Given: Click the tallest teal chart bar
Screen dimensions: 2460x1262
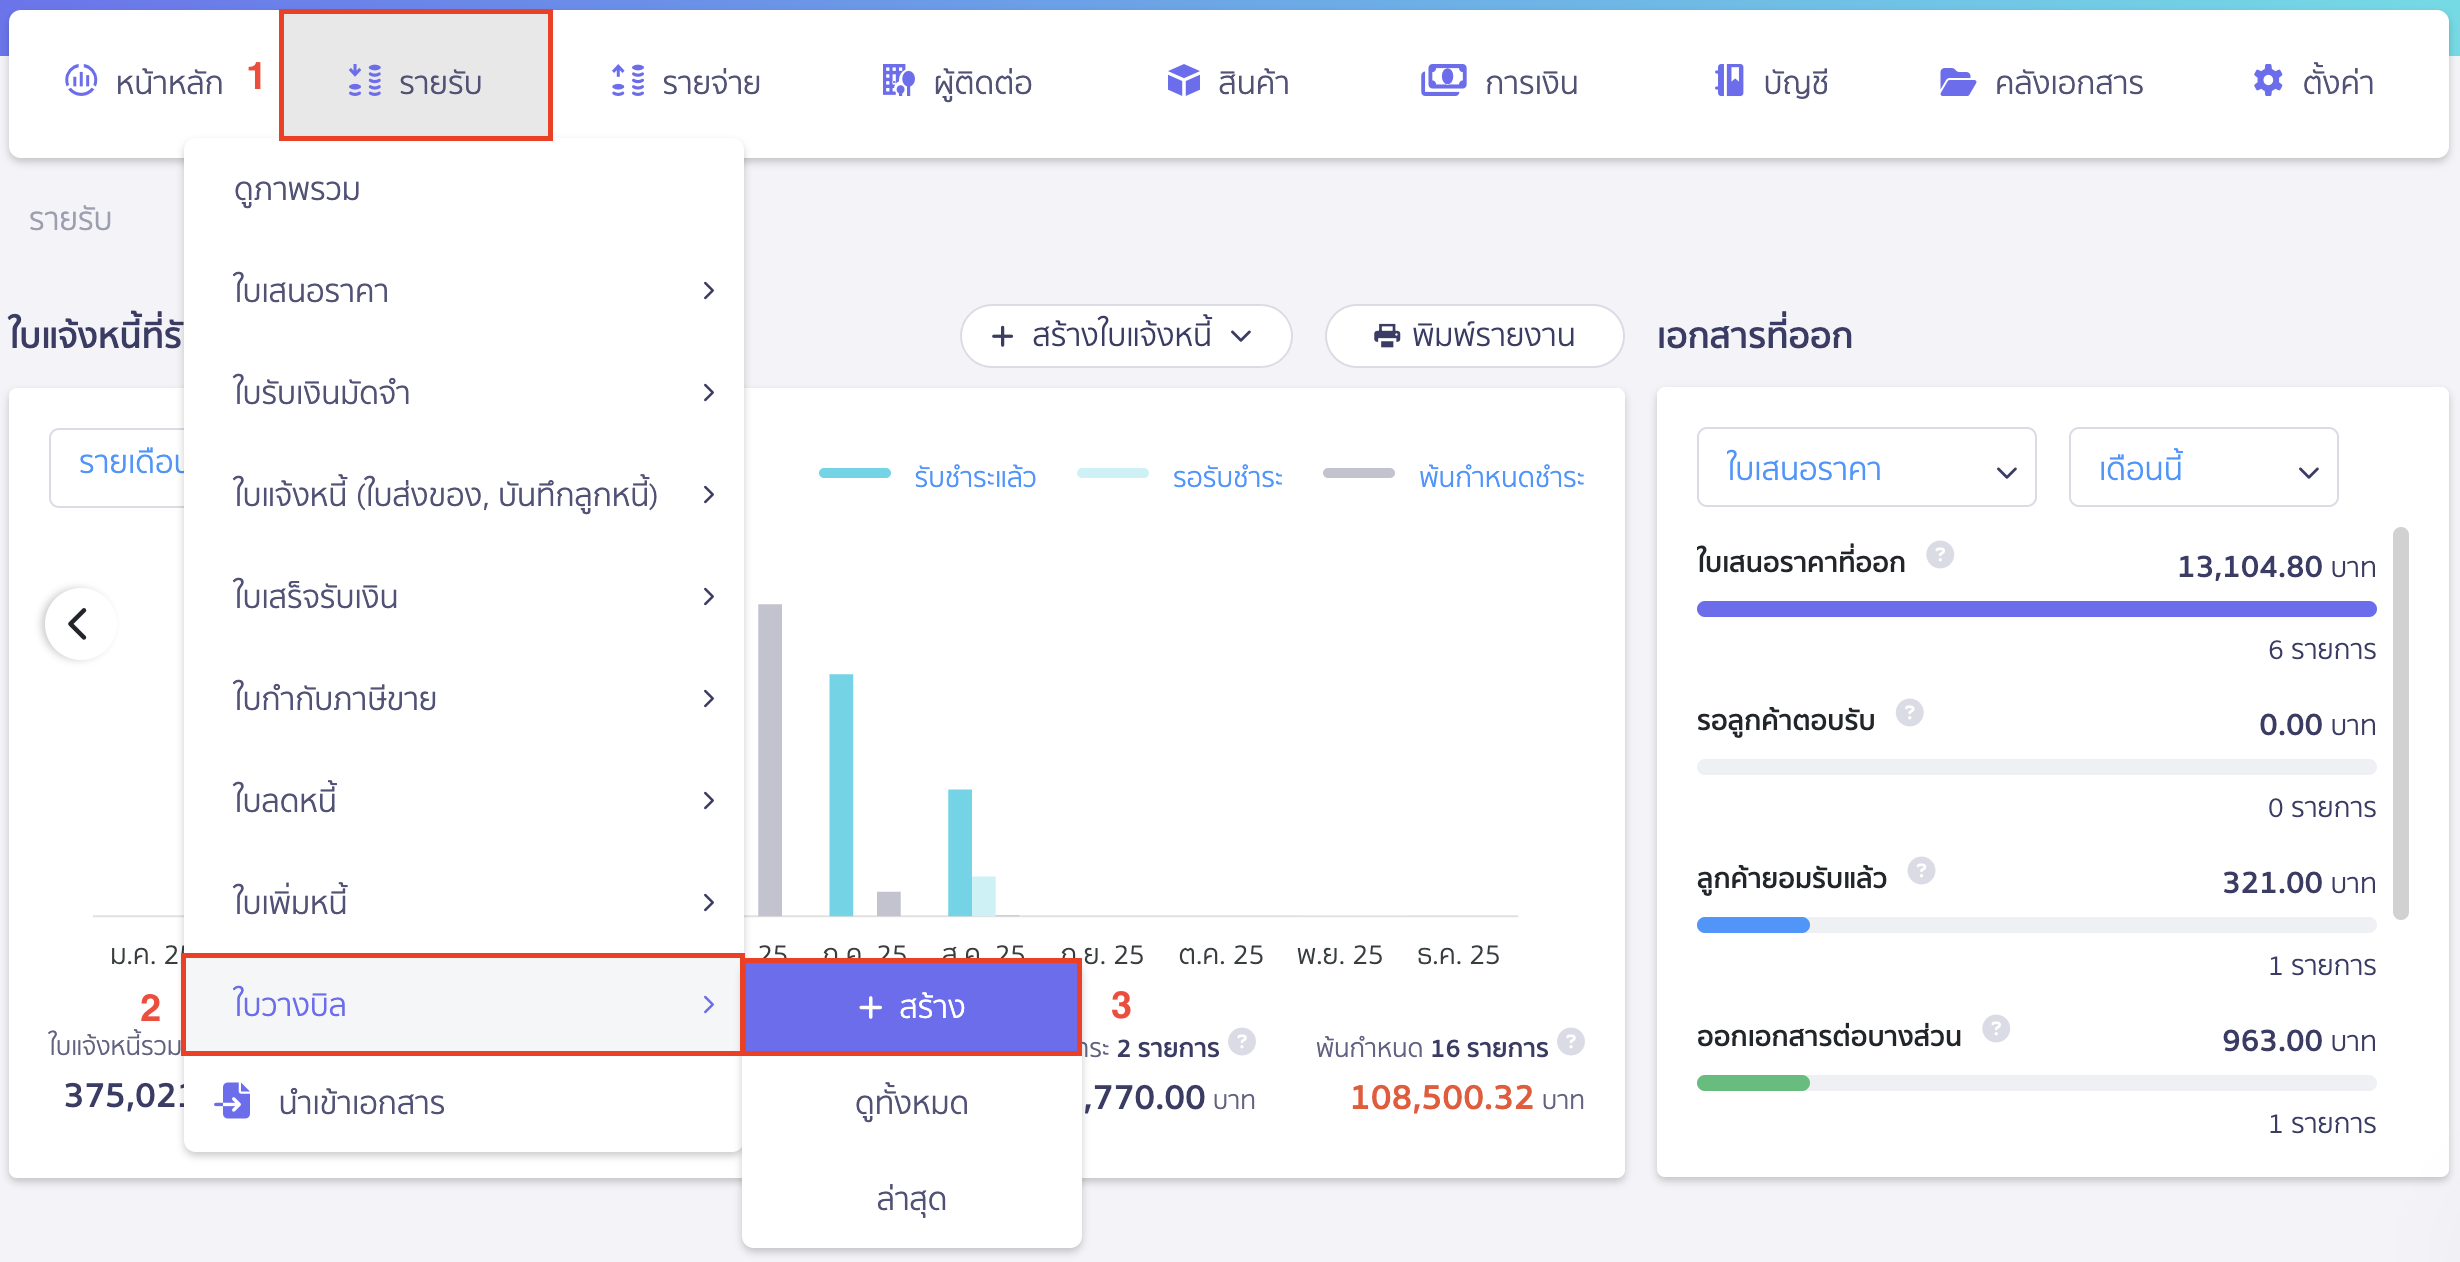Looking at the screenshot, I should point(841,795).
